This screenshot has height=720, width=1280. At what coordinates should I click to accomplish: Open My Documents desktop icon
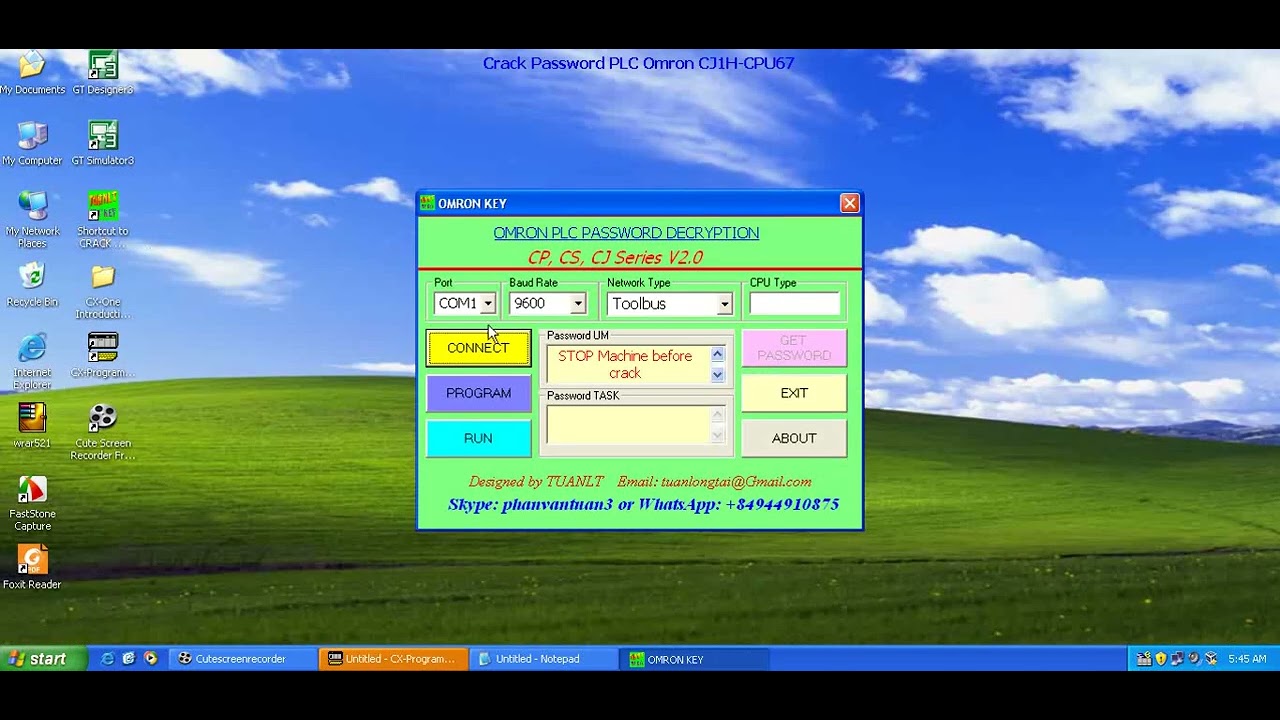point(32,73)
